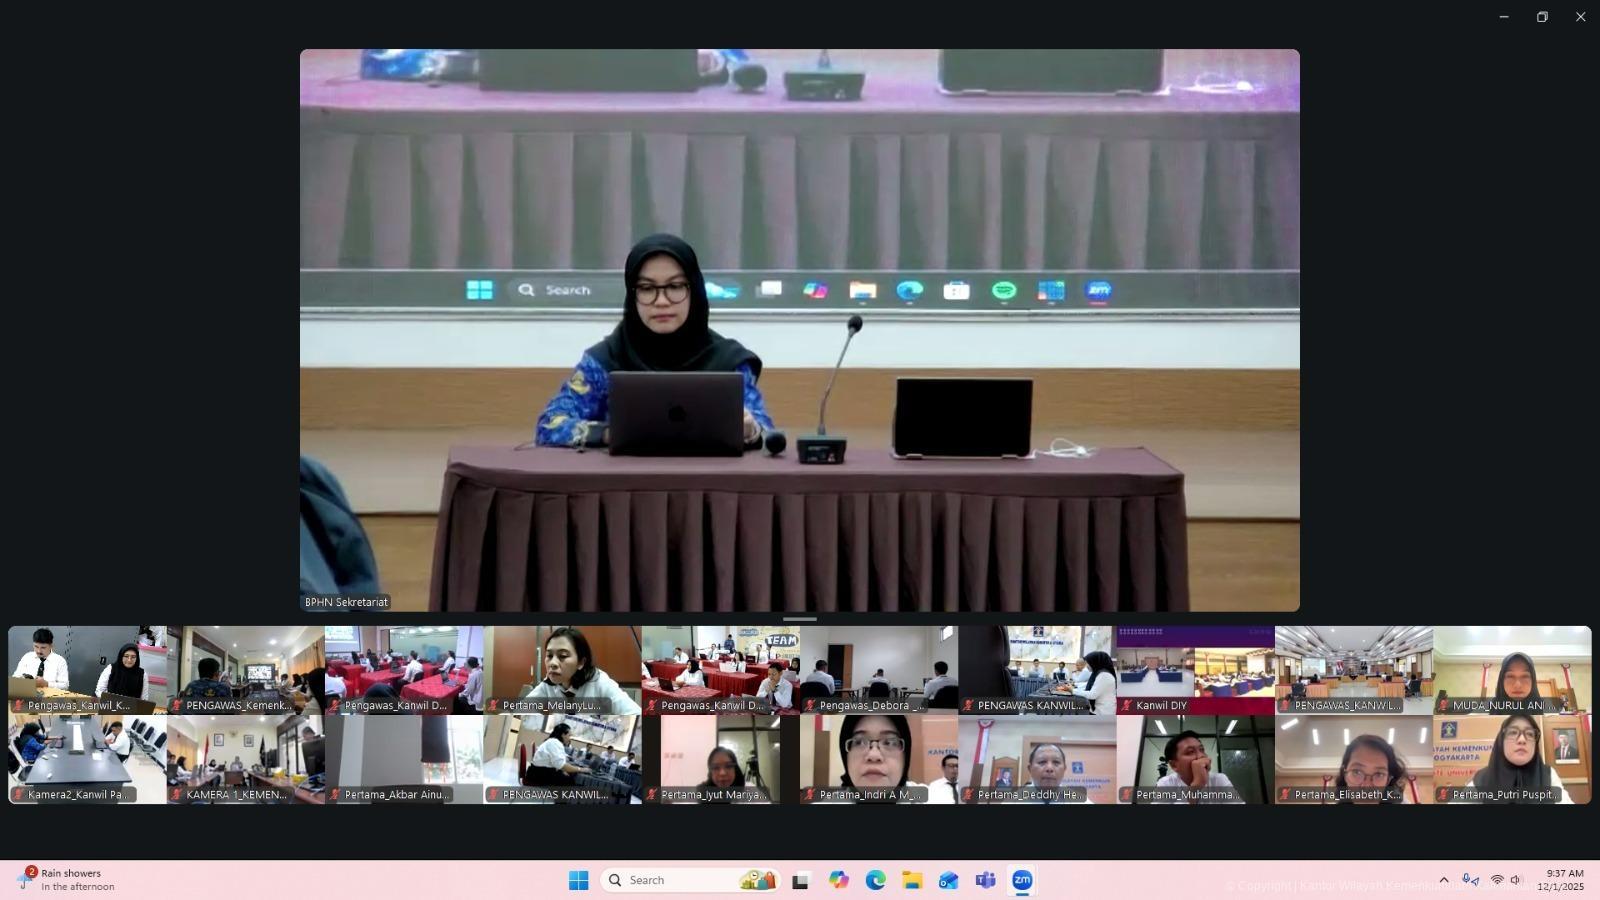Click the BPHN Sekretariat main speaker video
The image size is (1600, 900).
click(x=800, y=330)
